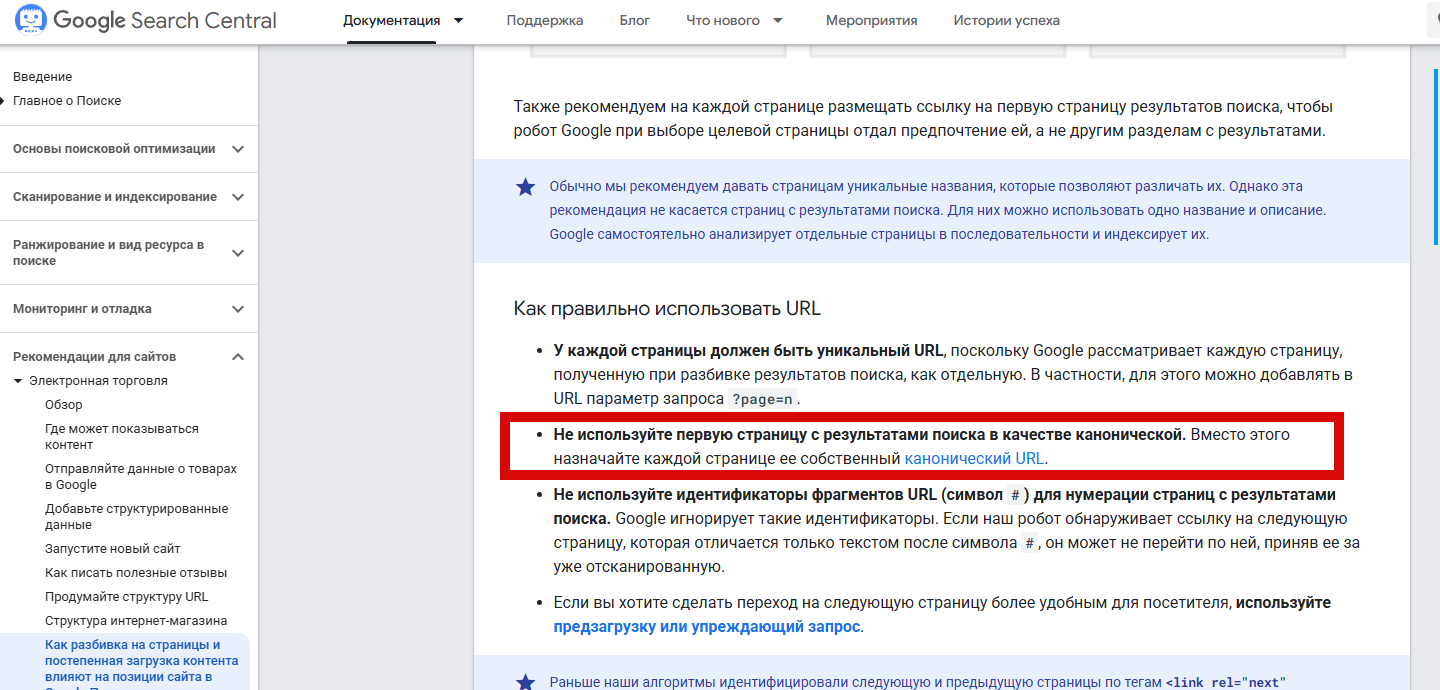Click the ?page=n code snippet
Image resolution: width=1440 pixels, height=690 pixels.
click(x=762, y=399)
